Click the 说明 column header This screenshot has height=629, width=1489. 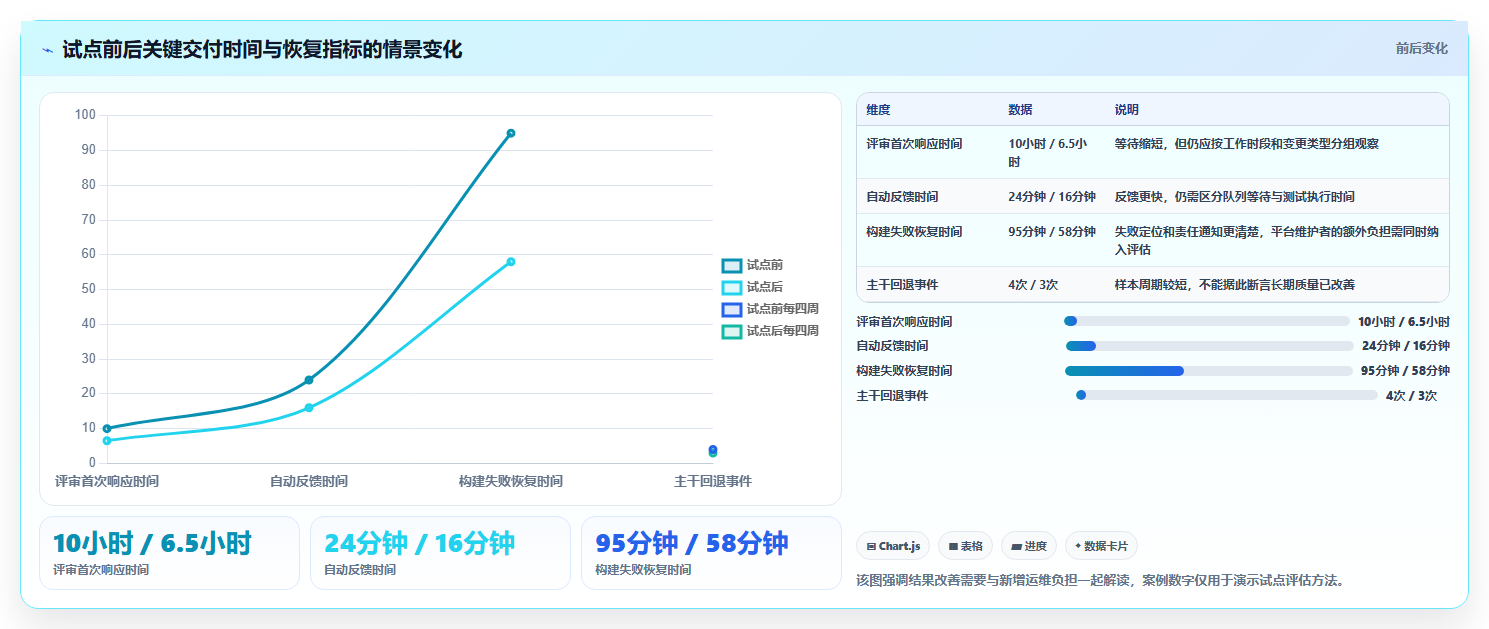click(x=1126, y=109)
